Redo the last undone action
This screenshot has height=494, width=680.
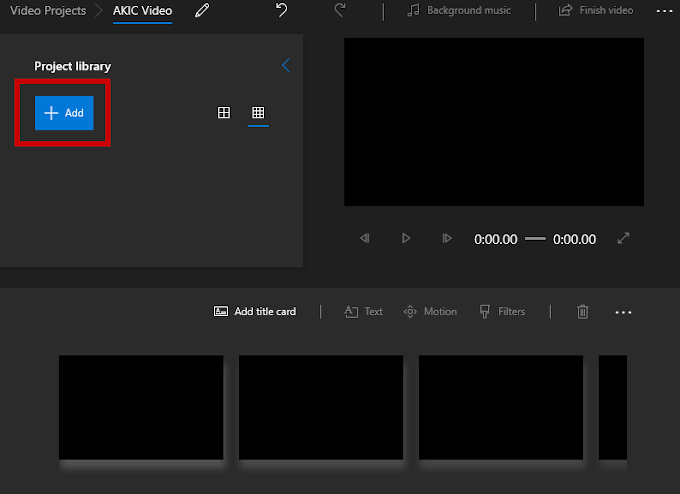pos(340,10)
